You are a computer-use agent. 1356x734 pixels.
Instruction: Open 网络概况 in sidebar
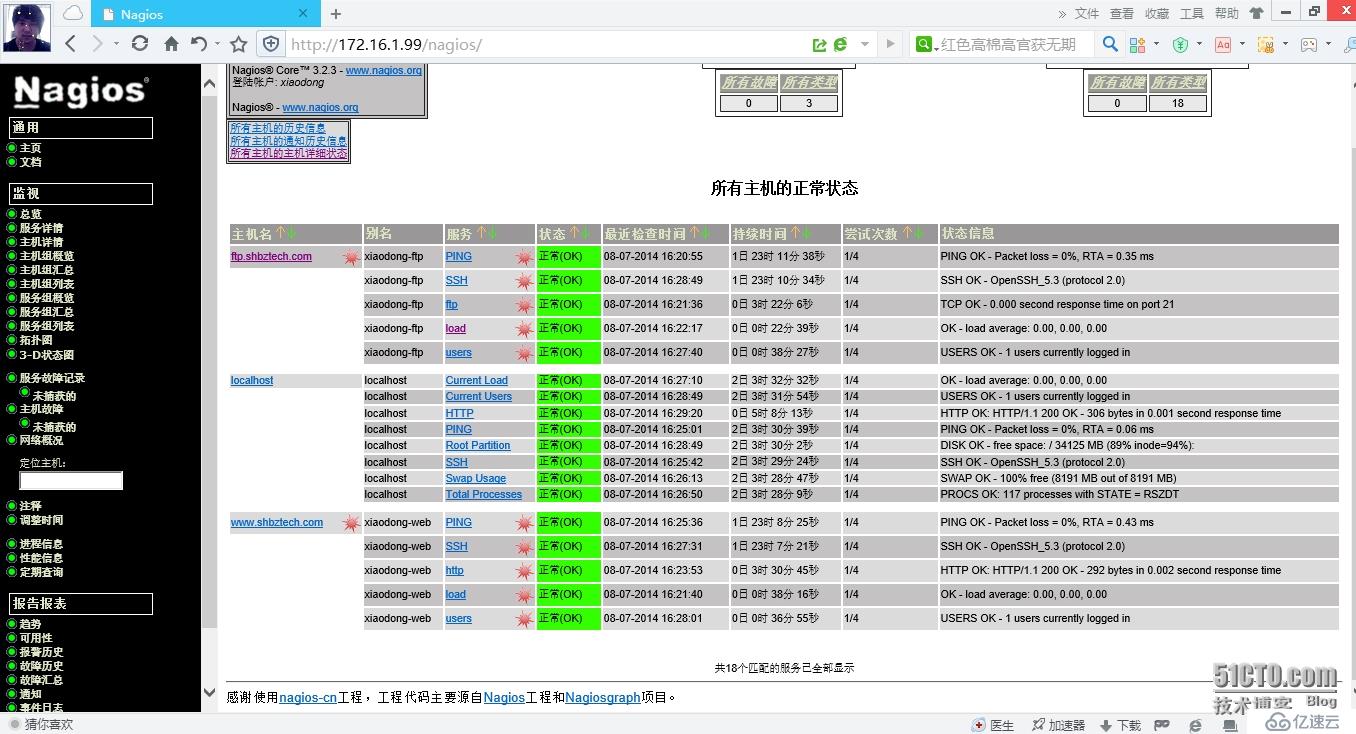point(41,440)
